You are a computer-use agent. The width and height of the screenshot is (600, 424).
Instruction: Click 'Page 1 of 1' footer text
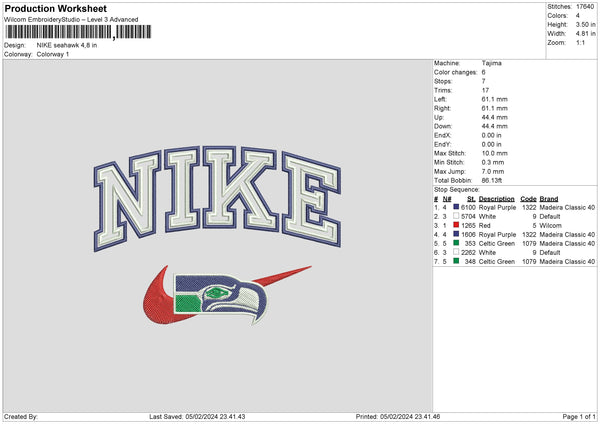(579, 417)
